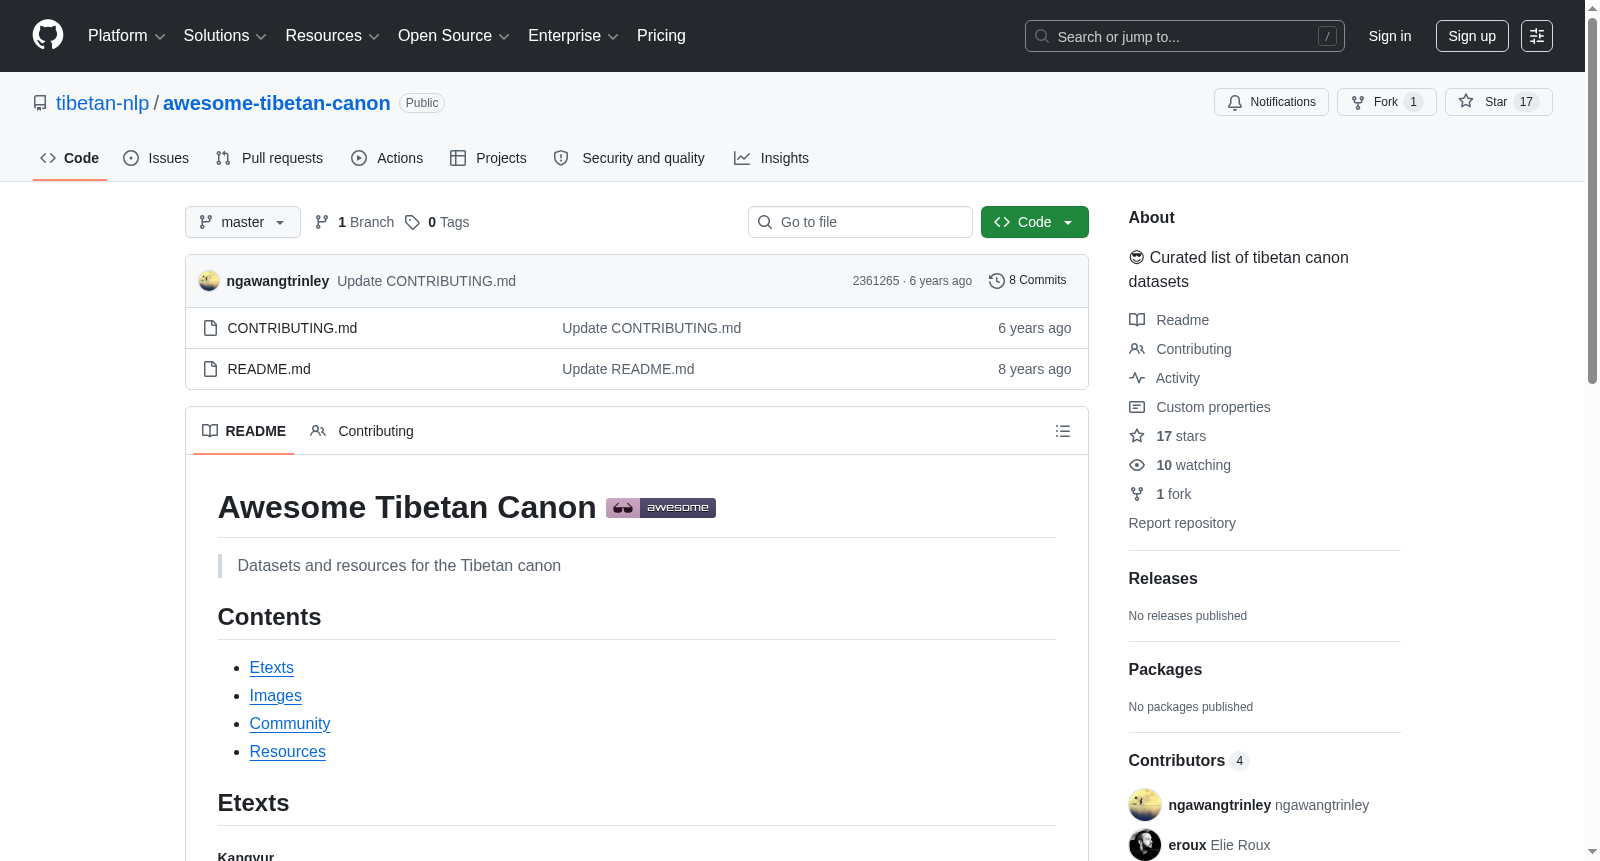This screenshot has width=1600, height=861.
Task: Click Report repository link
Action: tap(1182, 523)
